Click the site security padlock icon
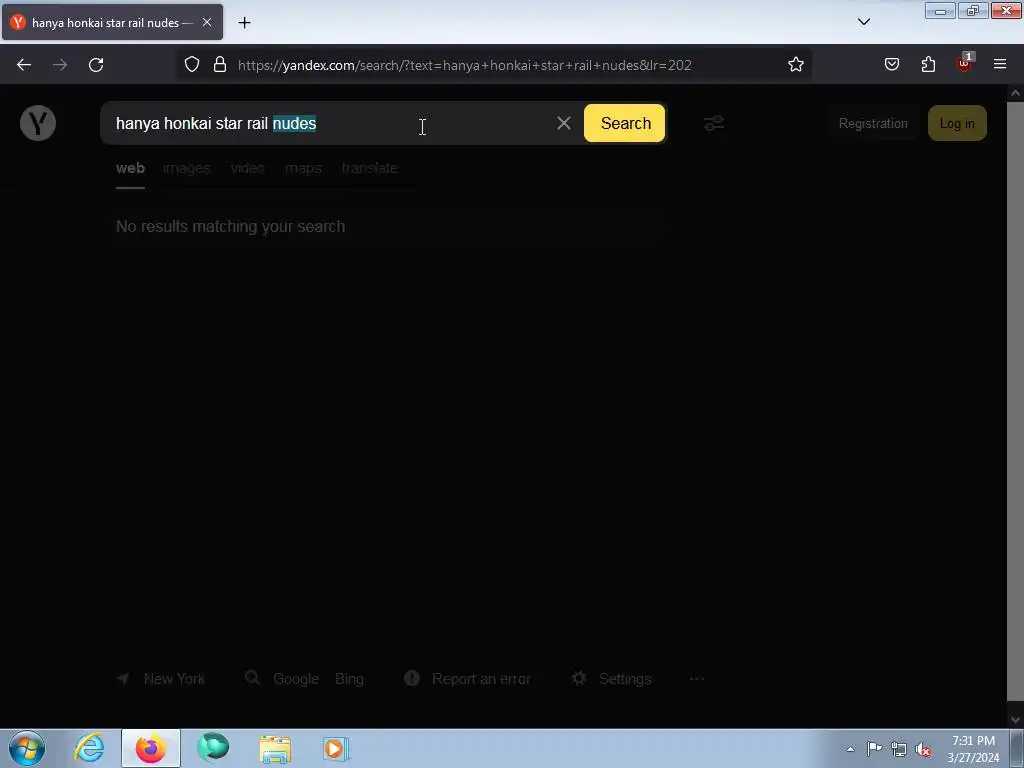Screen dimensions: 1024x768 click(220, 64)
